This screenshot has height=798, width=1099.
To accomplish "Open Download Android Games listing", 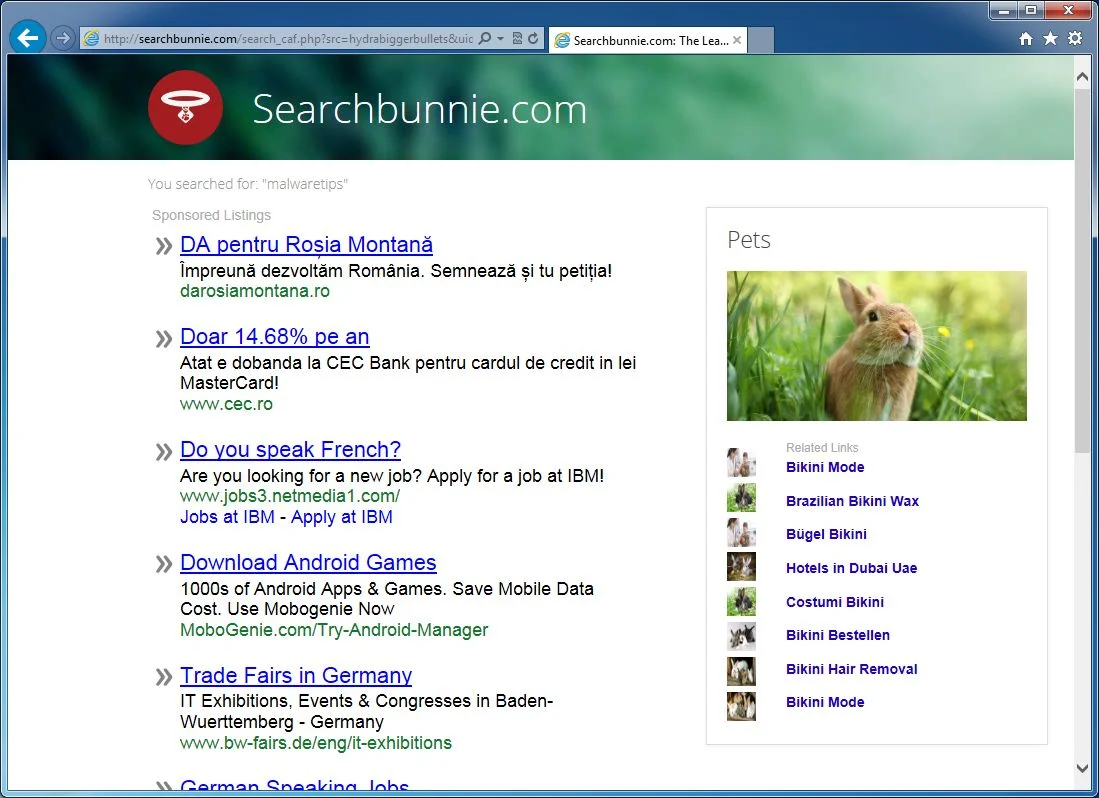I will (308, 562).
